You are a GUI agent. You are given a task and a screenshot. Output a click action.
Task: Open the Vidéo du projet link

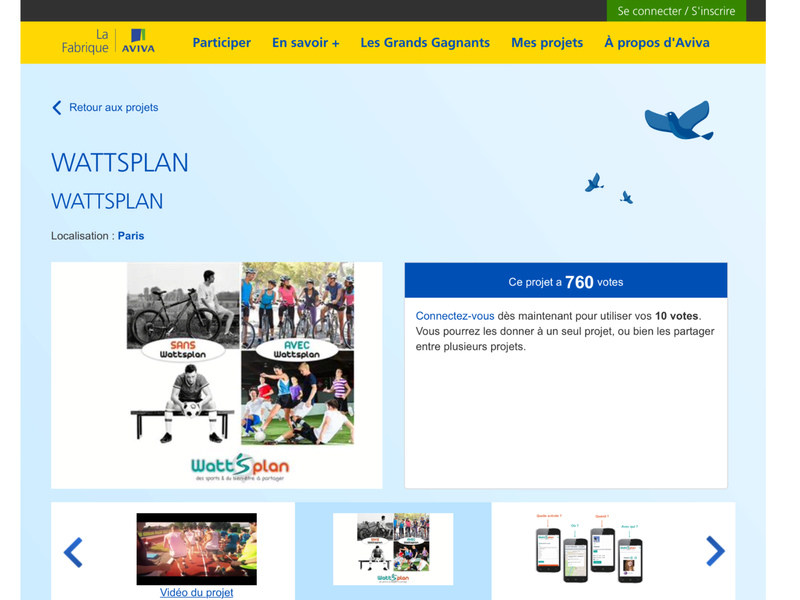coord(196,592)
